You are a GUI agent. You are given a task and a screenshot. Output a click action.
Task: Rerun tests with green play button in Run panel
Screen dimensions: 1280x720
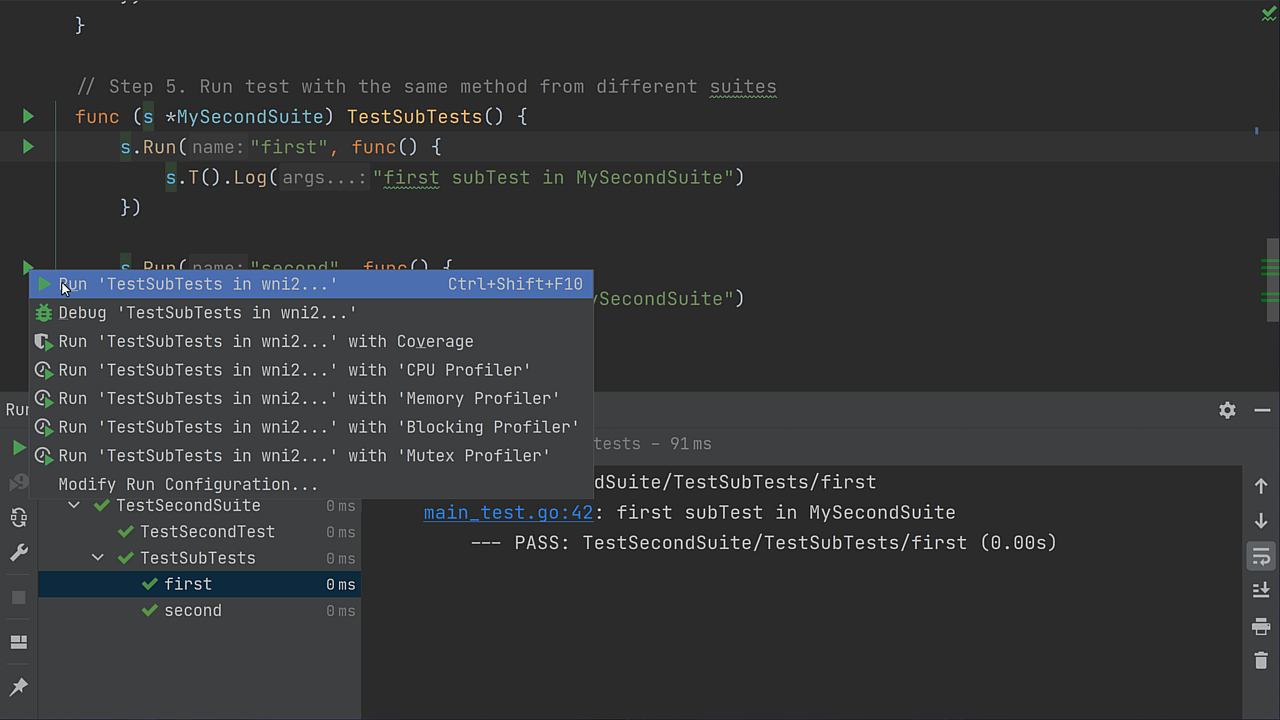tap(19, 447)
